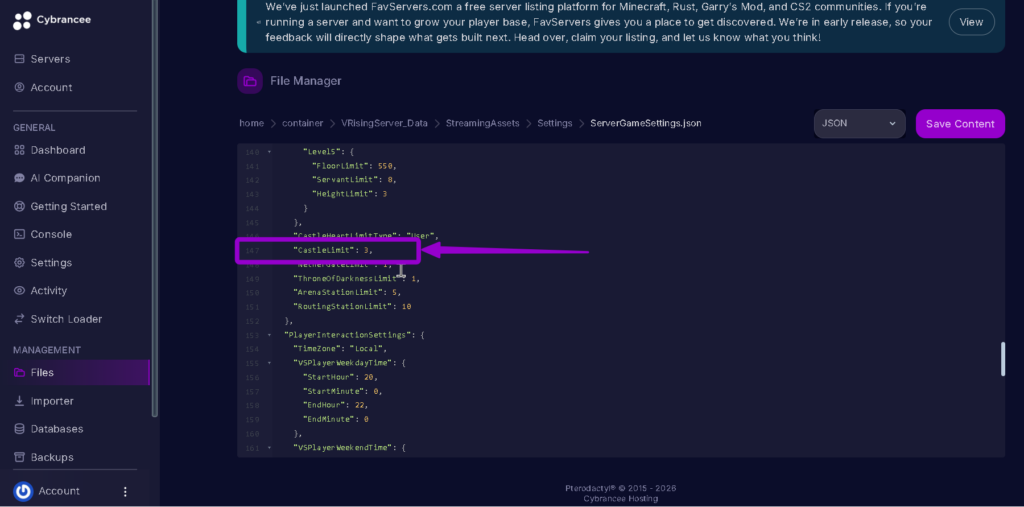Navigate to StreamingAssets breadcrumb

tap(483, 123)
